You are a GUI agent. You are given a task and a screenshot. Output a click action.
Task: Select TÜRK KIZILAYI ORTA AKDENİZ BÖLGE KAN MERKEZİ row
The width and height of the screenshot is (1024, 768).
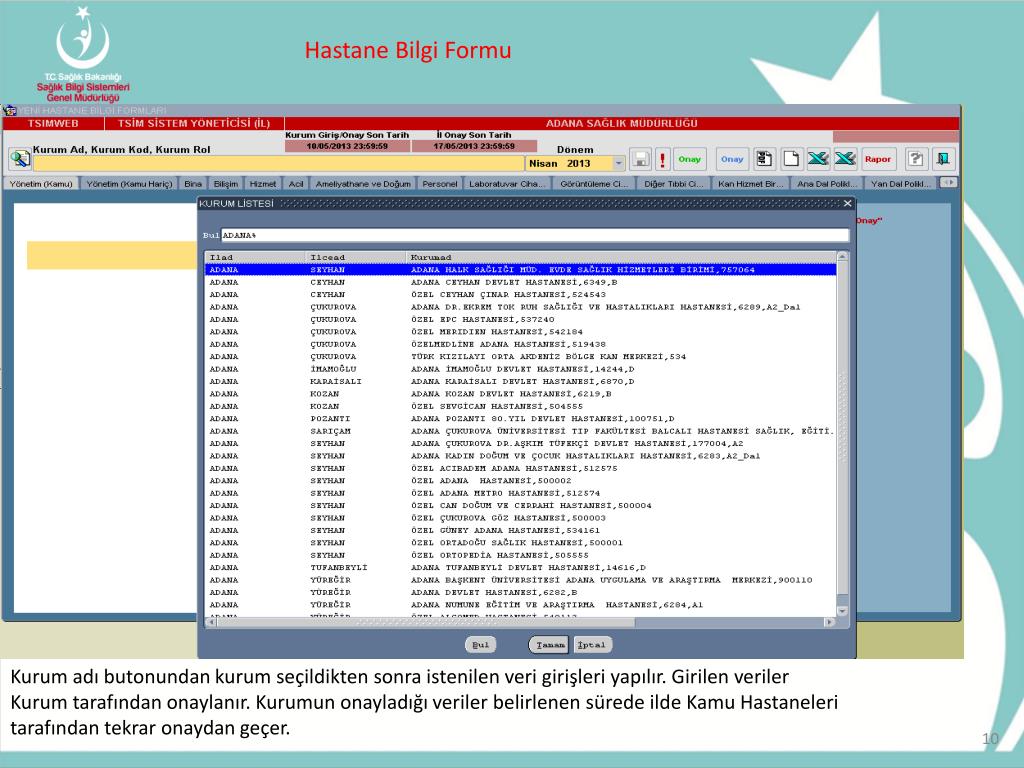520,357
